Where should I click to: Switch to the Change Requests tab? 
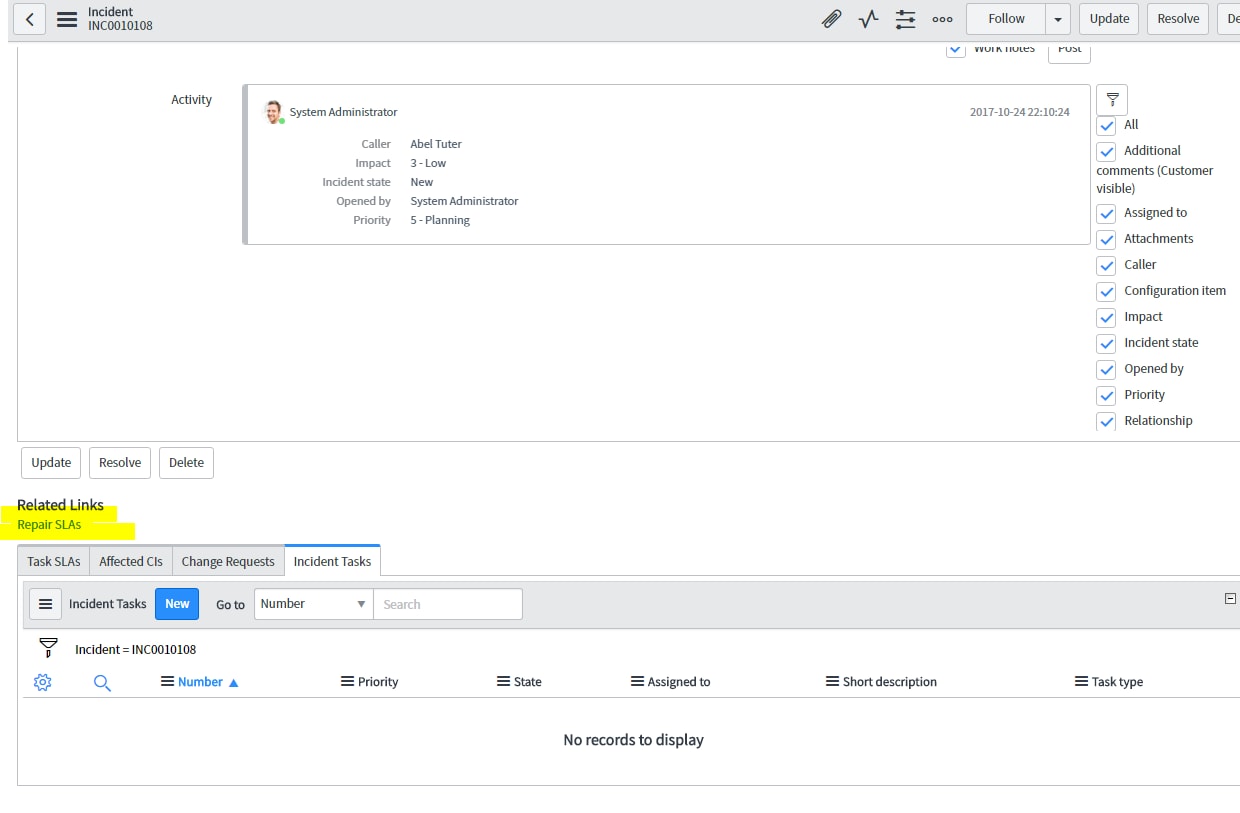[228, 561]
